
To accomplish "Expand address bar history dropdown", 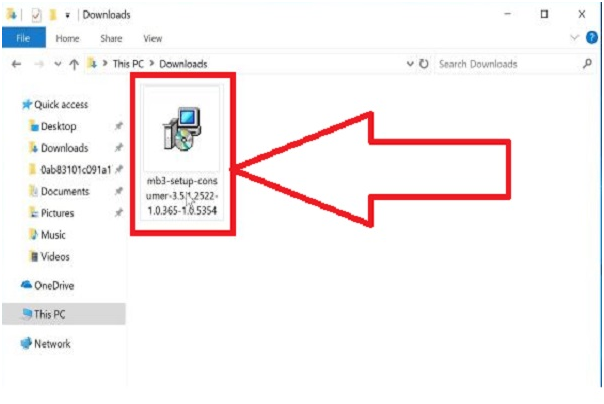I will coord(410,64).
